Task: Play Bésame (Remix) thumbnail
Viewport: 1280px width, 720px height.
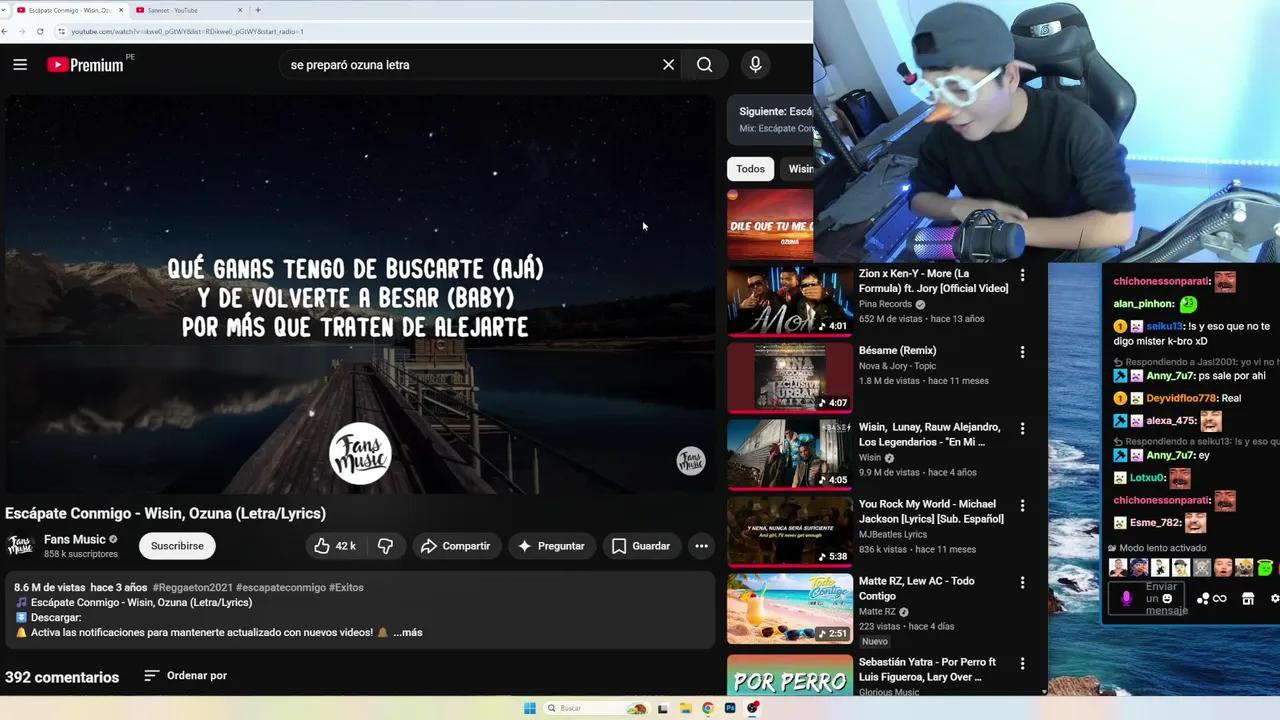Action: (790, 378)
